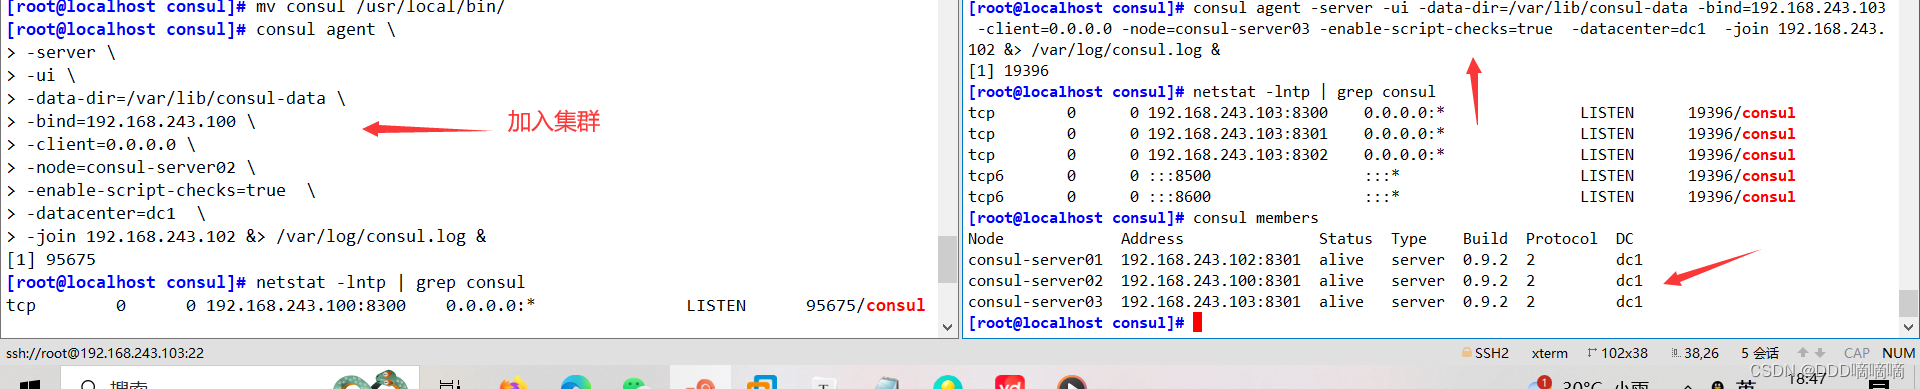Click '-node=consul-server02' in the left pane

tap(131, 168)
